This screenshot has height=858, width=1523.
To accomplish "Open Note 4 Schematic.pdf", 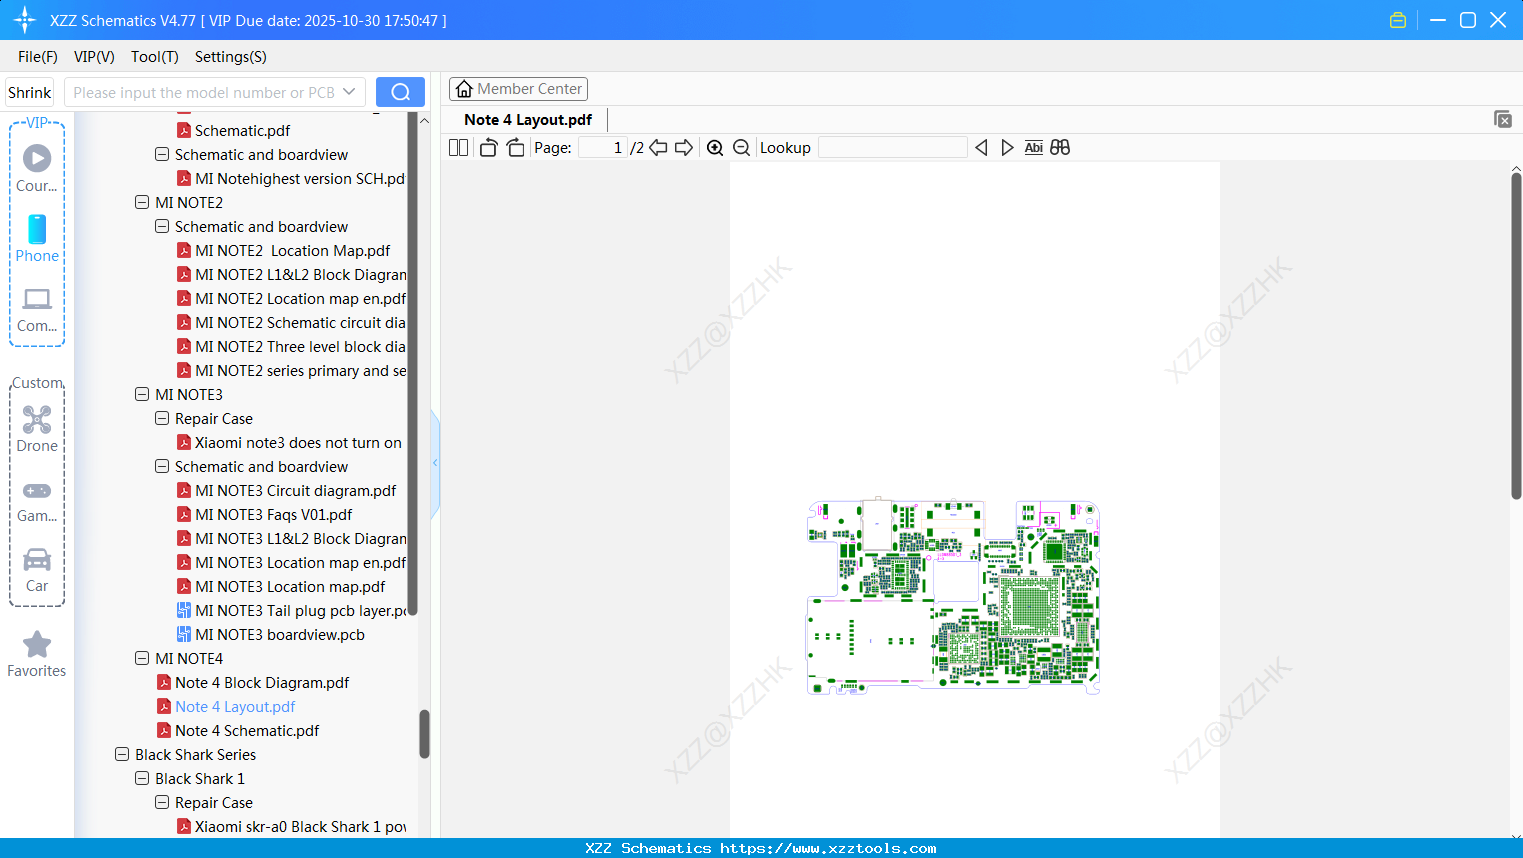I will [x=238, y=730].
